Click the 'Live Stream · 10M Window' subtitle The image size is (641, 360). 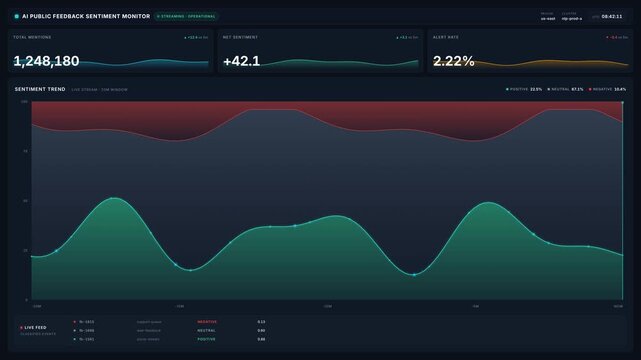tap(99, 89)
